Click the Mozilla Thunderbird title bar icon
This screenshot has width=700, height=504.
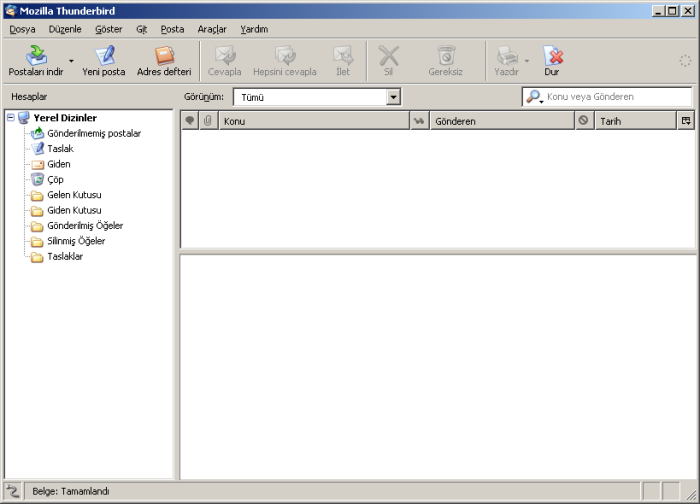(x=11, y=11)
